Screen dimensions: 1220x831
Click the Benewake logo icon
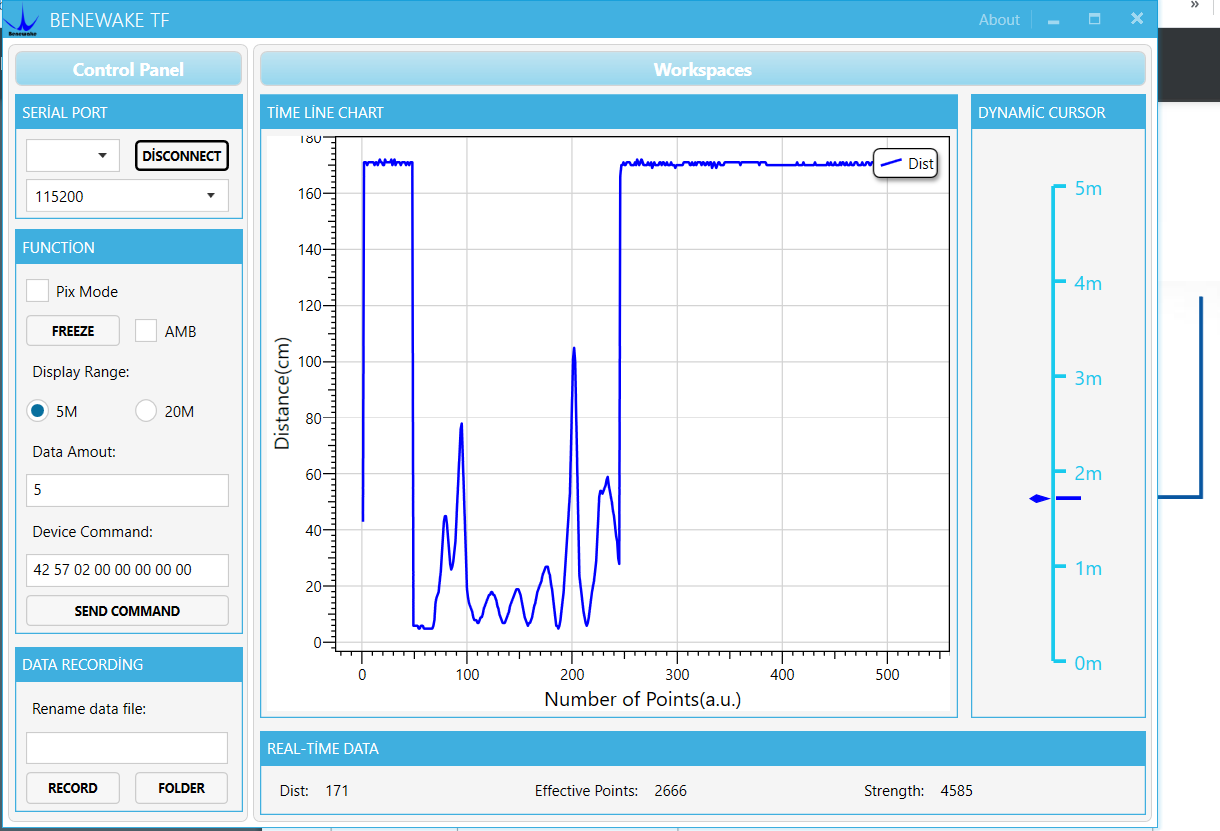(22, 20)
